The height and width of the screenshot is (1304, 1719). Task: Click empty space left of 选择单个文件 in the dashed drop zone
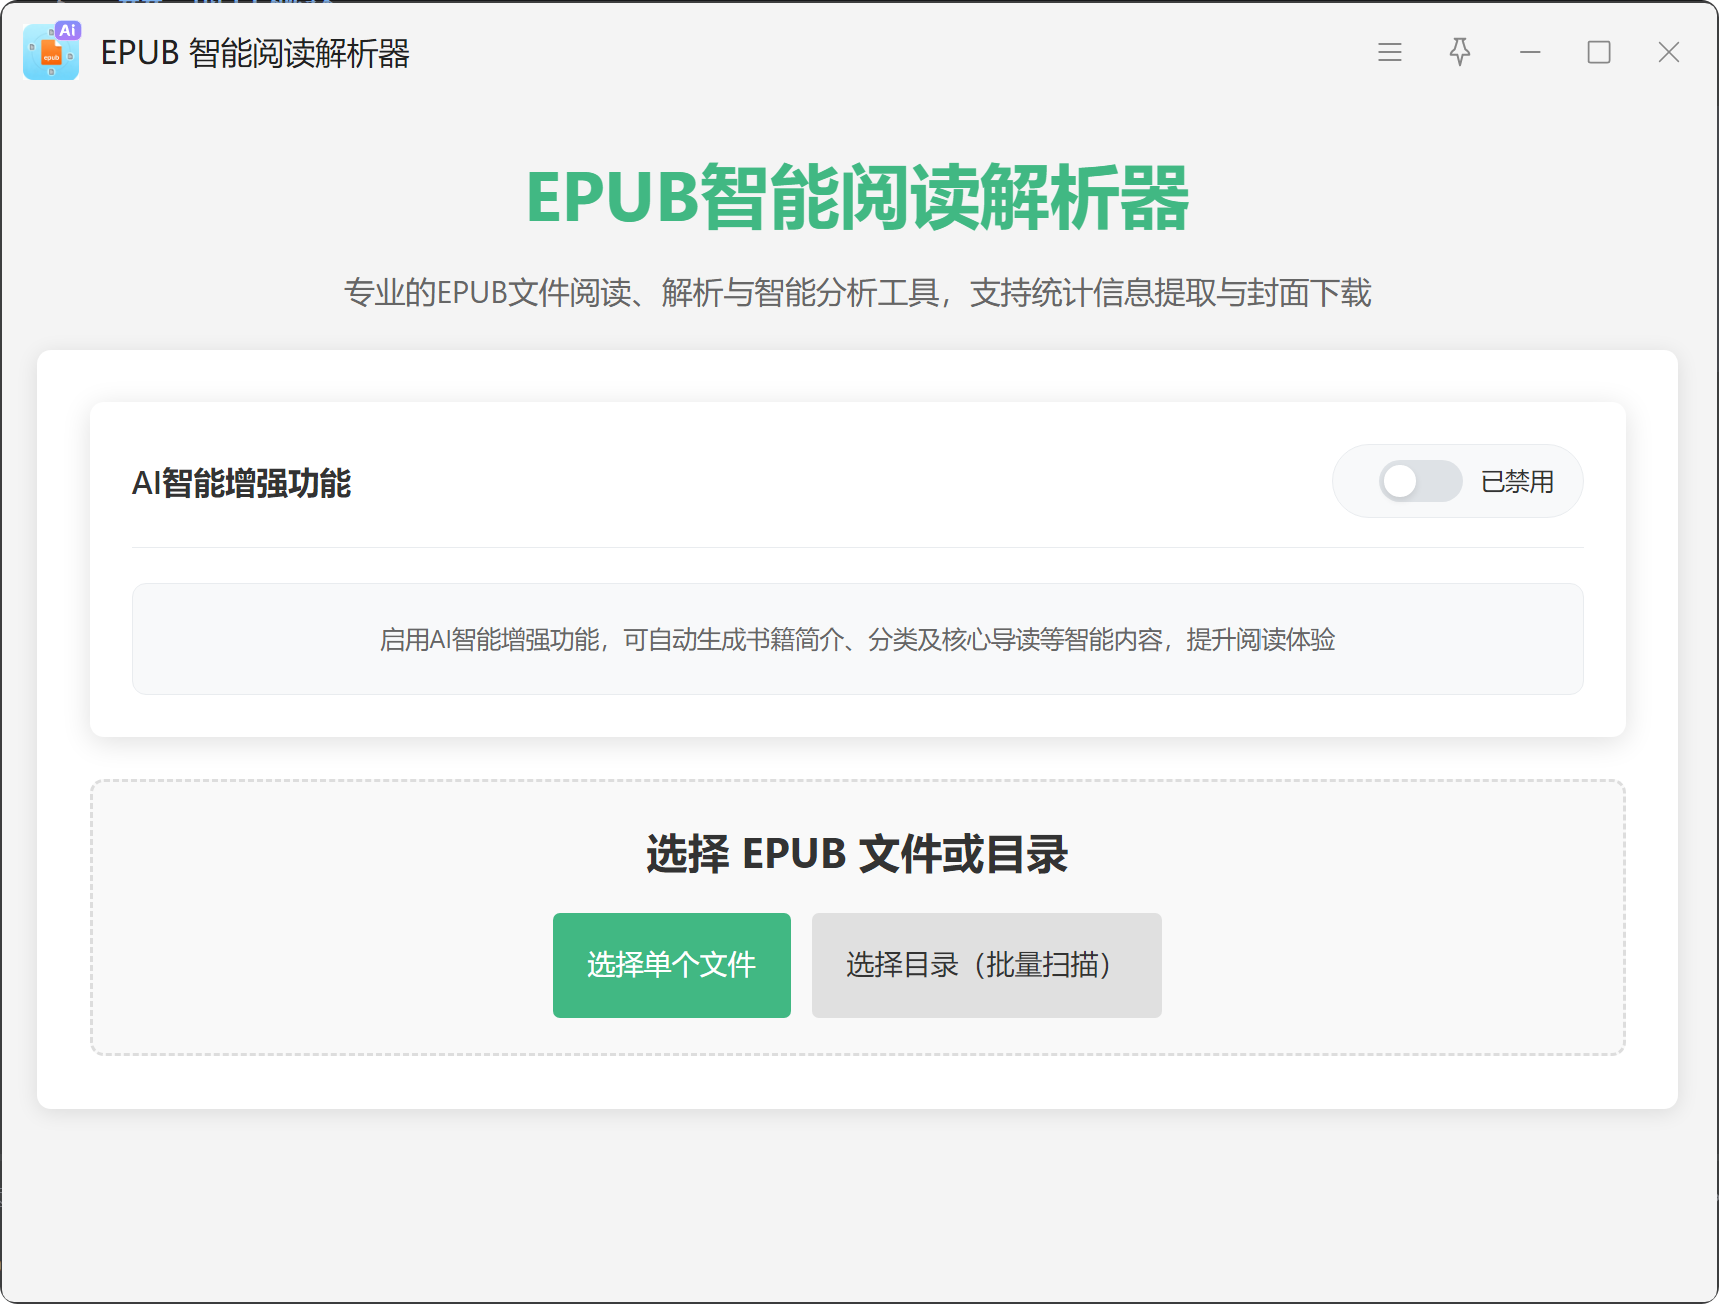click(x=320, y=965)
